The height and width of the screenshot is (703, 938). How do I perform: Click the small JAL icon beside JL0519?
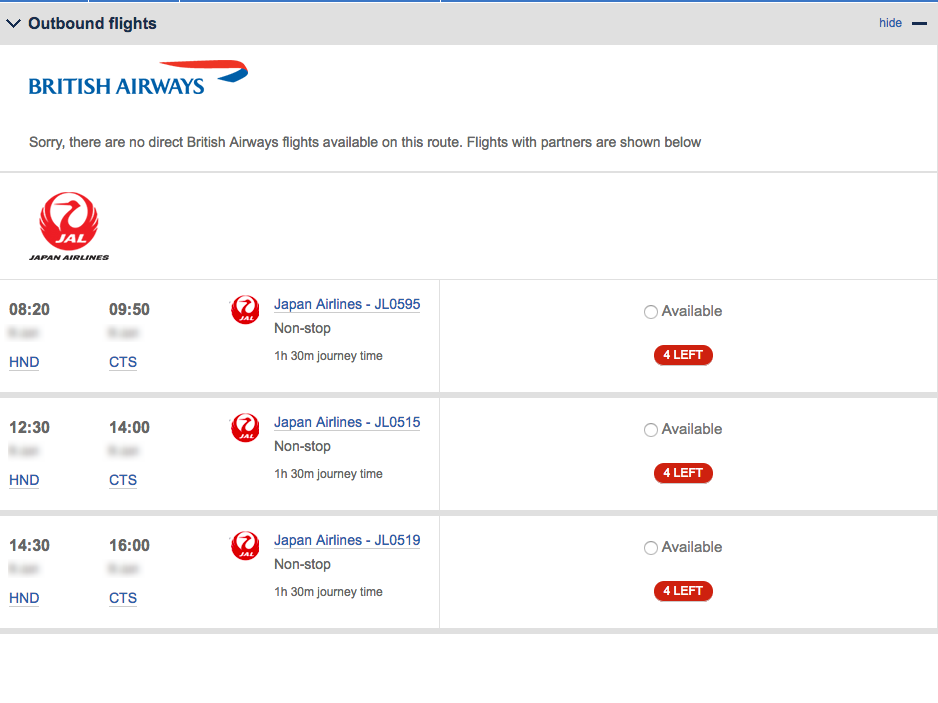(245, 545)
